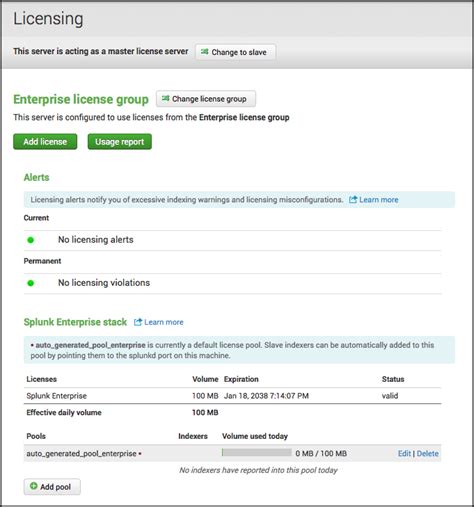
Task: Click the Expiration column header
Action: [241, 379]
